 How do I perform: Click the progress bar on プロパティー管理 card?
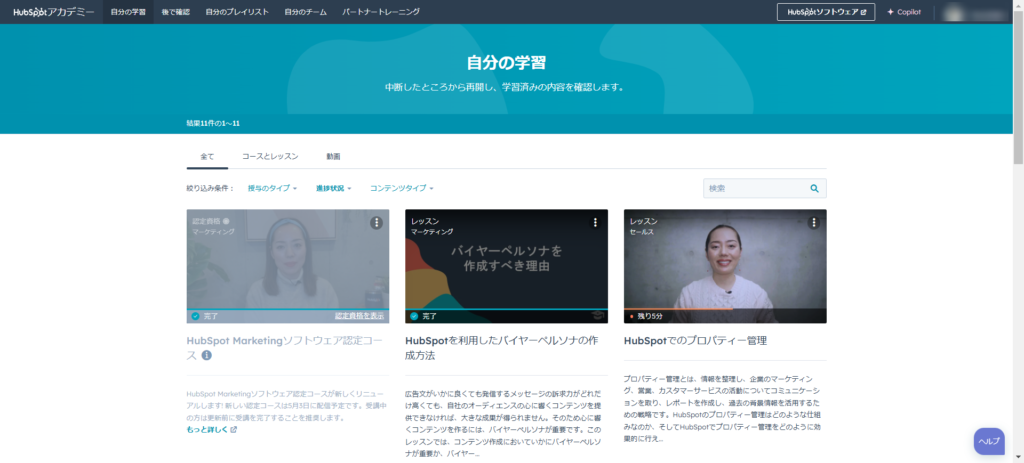tap(725, 308)
